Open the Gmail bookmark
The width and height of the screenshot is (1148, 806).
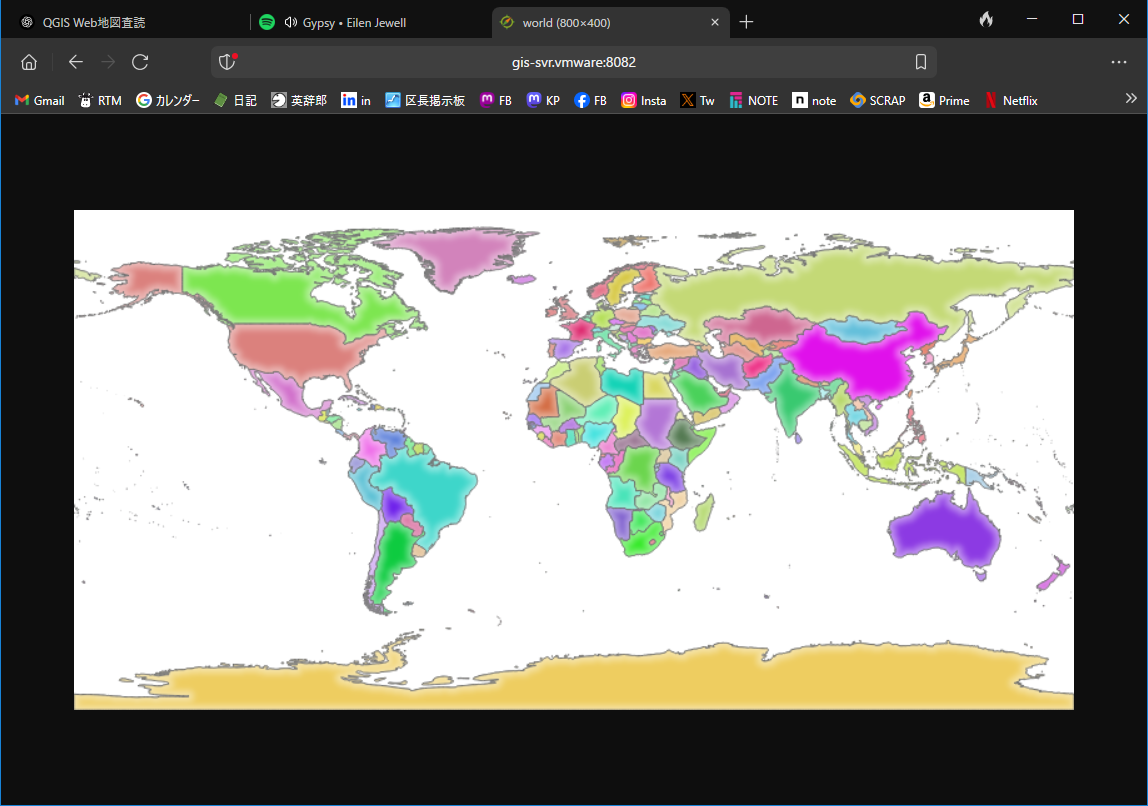(x=40, y=100)
